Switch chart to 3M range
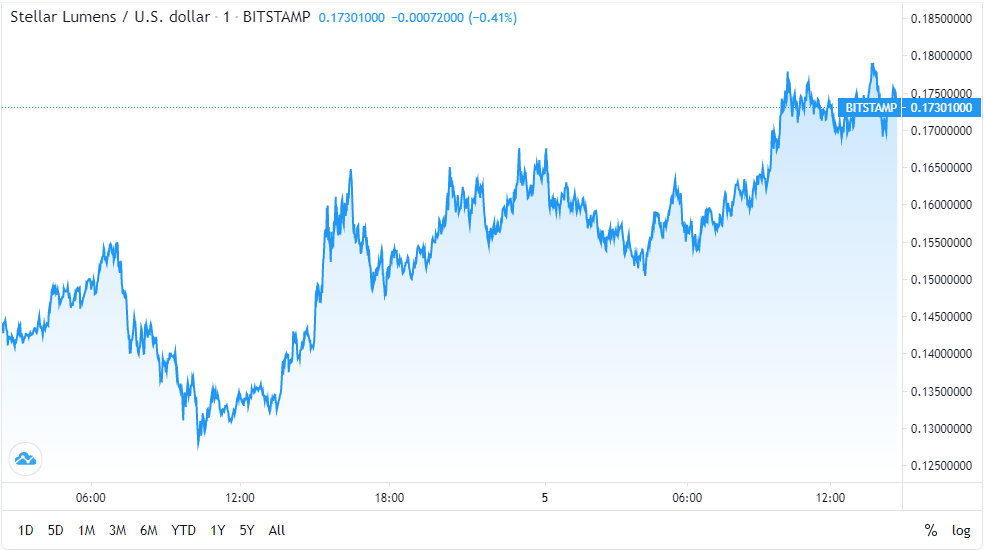Viewport: 984px width, 550px height. point(118,530)
